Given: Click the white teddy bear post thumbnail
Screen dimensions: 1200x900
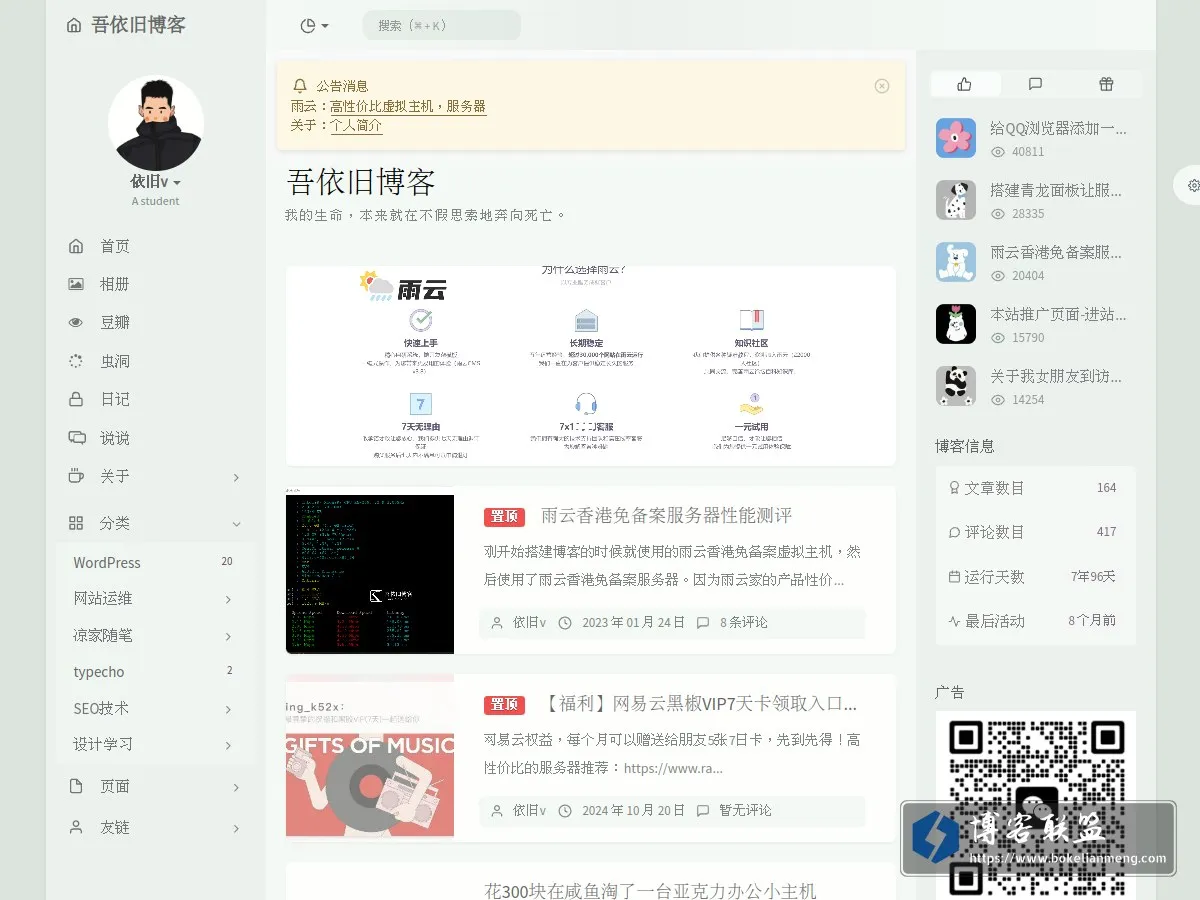Looking at the screenshot, I should tap(956, 262).
